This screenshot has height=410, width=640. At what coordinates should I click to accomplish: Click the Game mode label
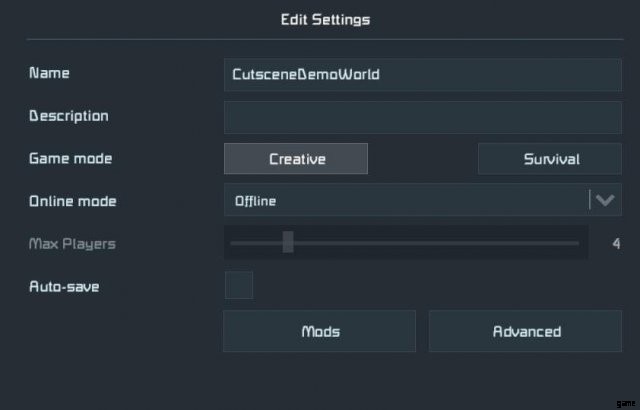(71, 158)
